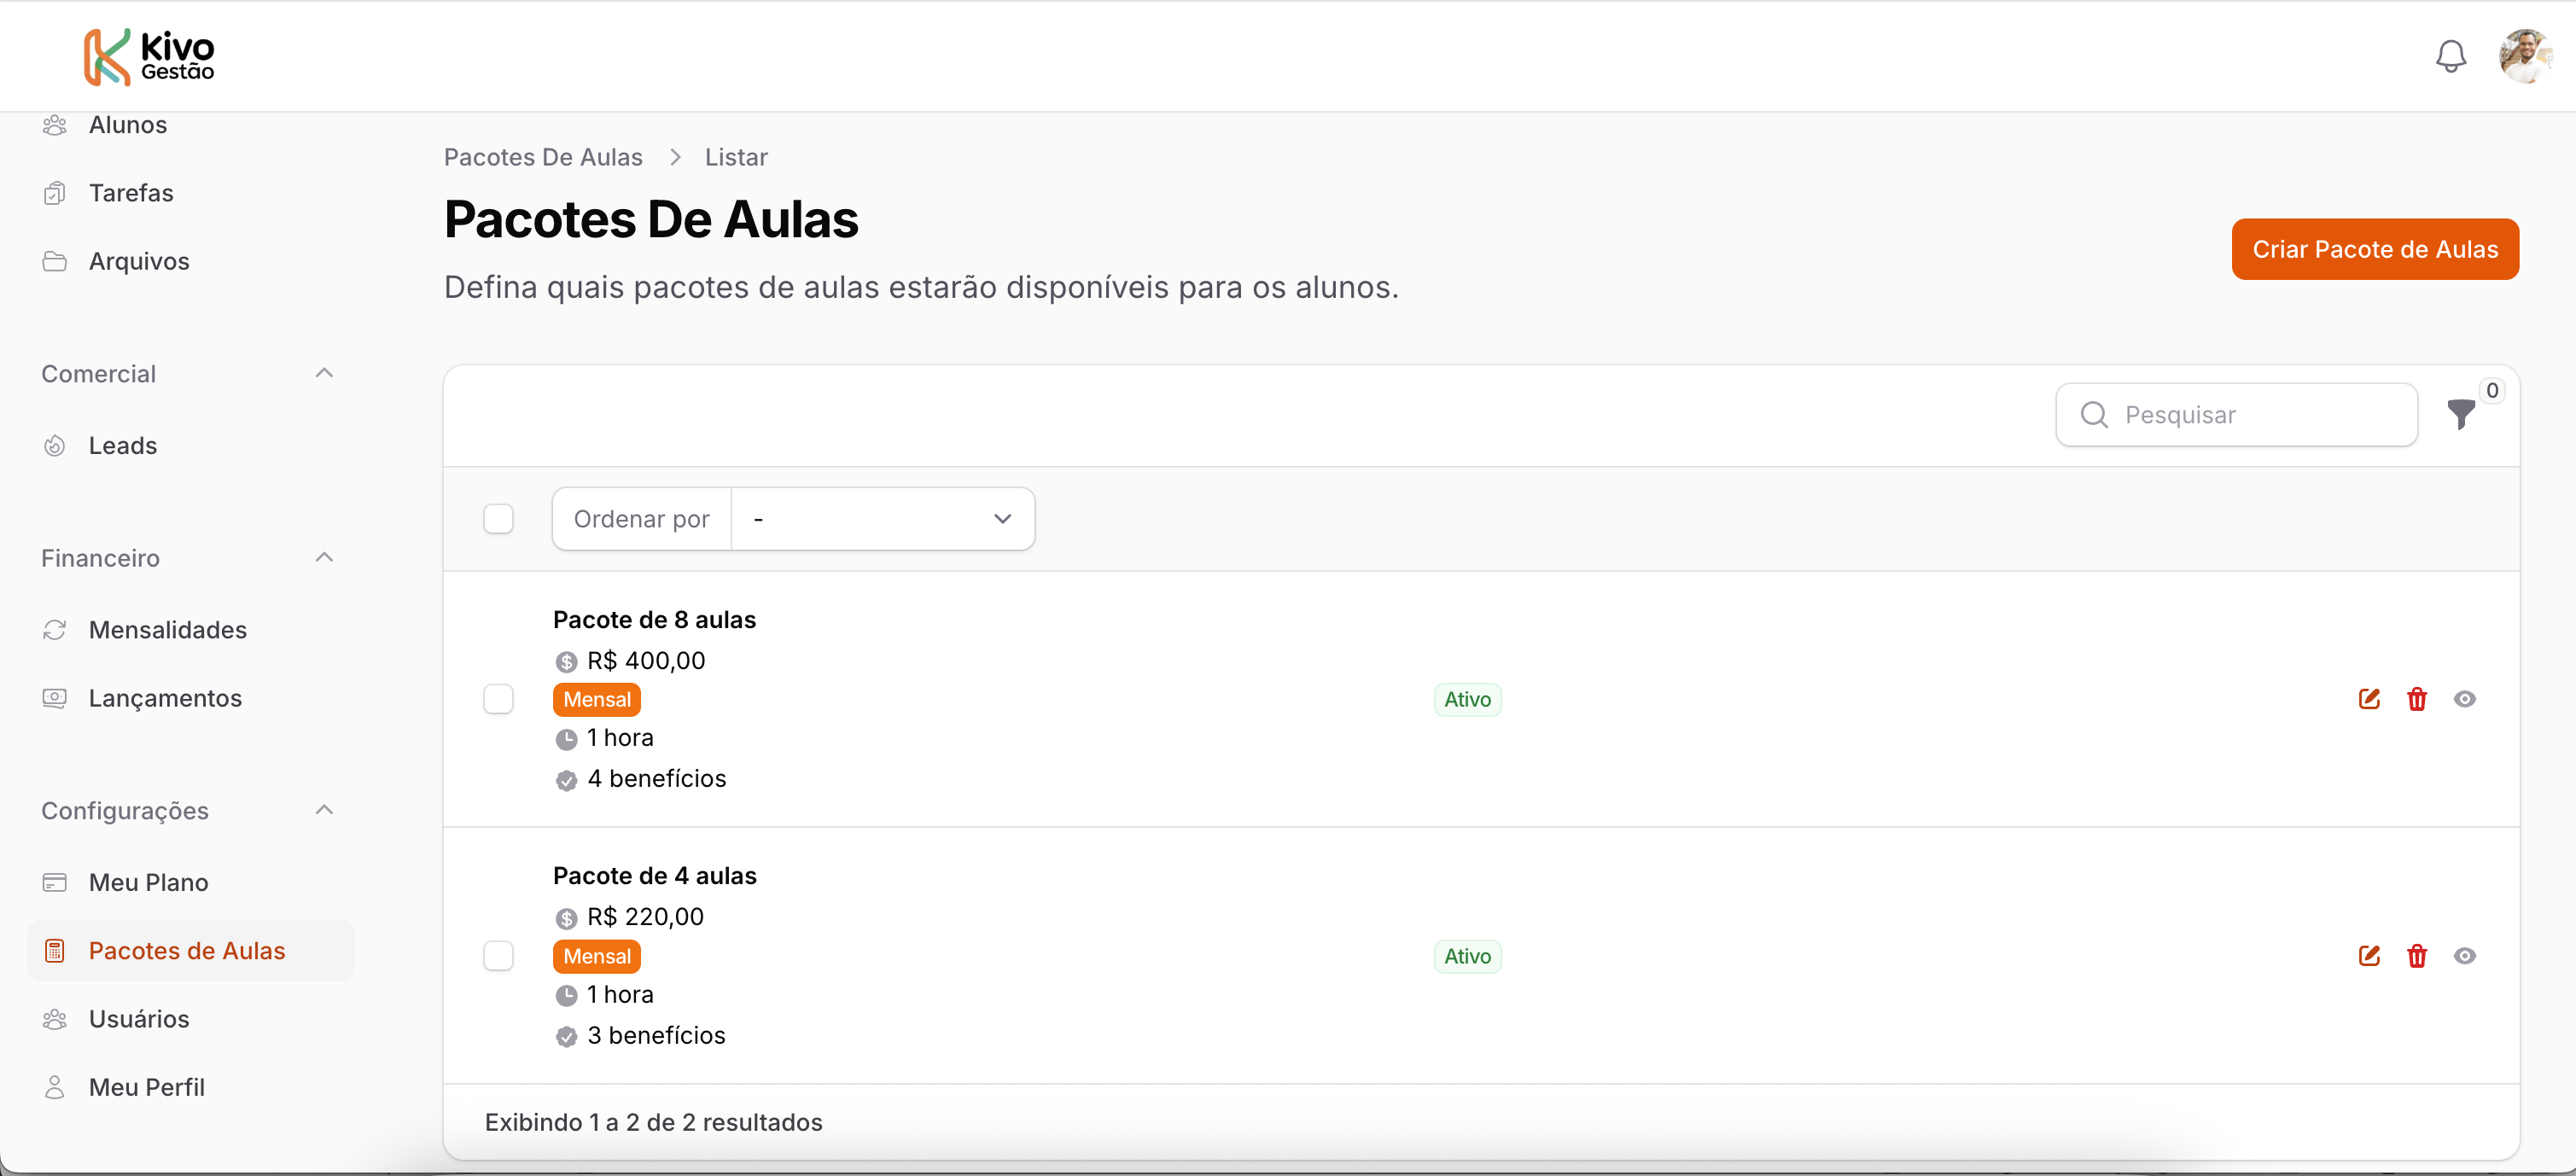Image resolution: width=2576 pixels, height=1176 pixels.
Task: Open the filter icon next to search
Action: pos(2462,414)
